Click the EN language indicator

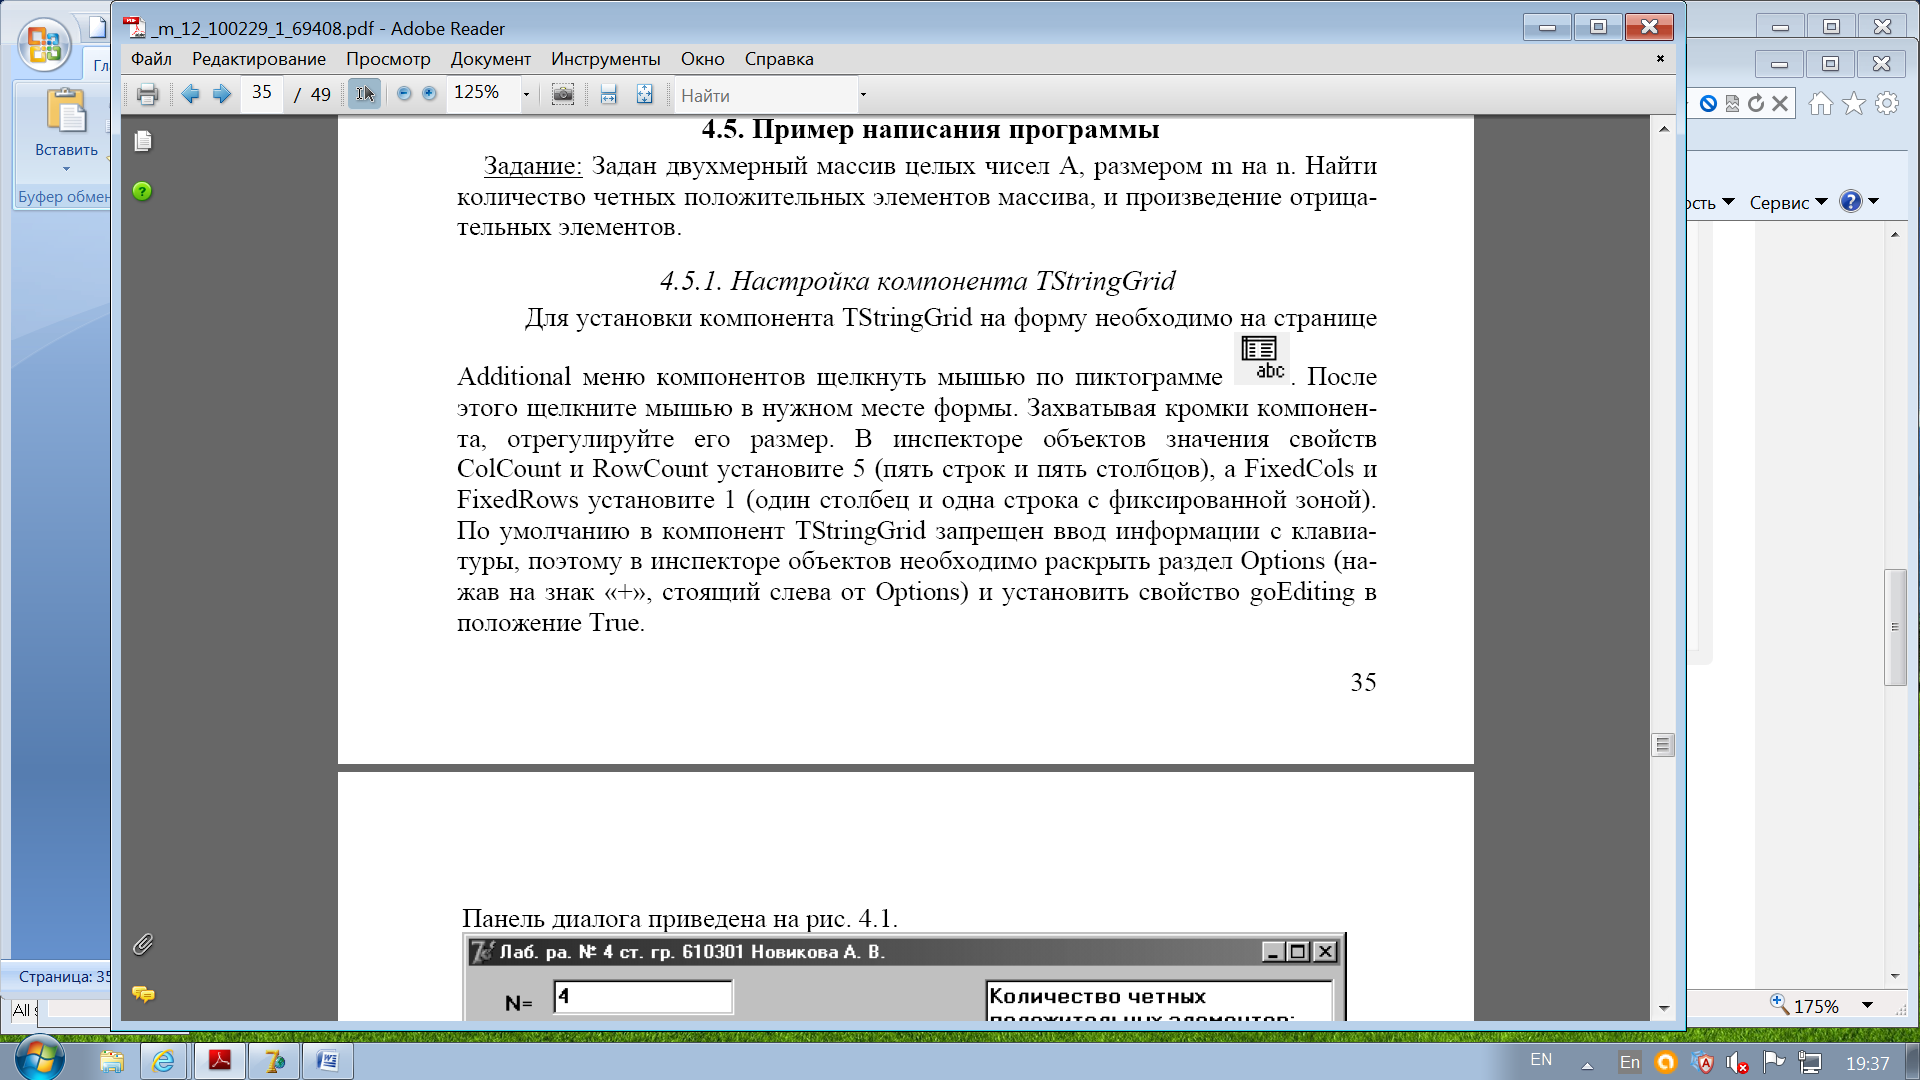[1541, 1059]
